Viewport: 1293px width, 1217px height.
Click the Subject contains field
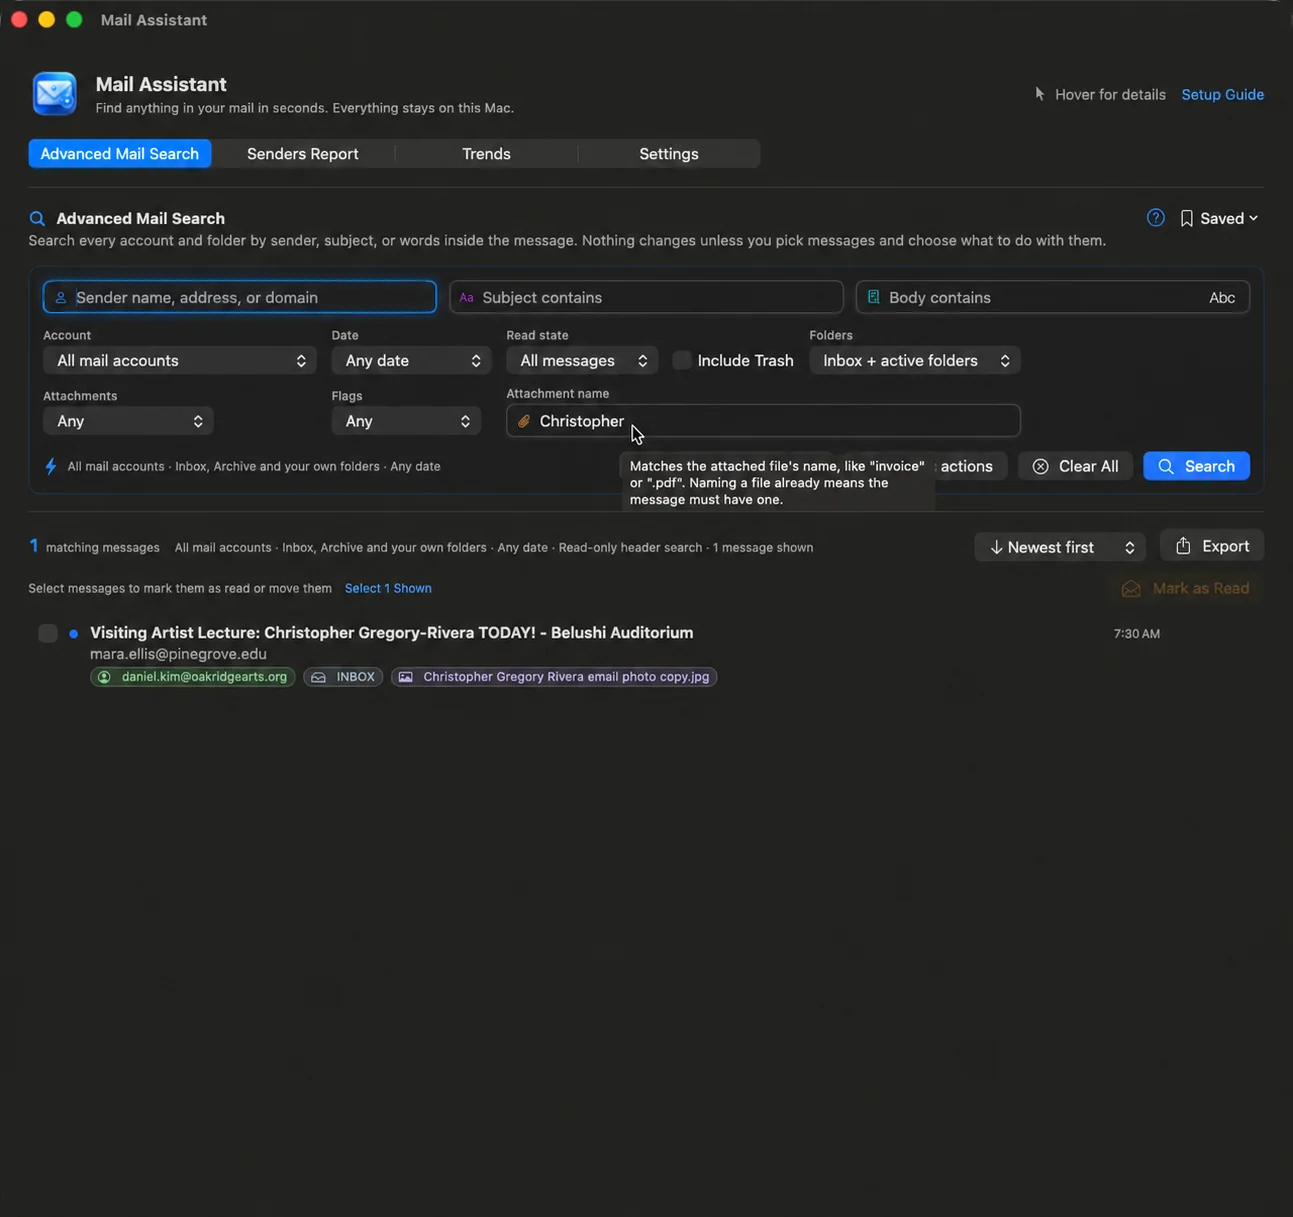tap(646, 297)
